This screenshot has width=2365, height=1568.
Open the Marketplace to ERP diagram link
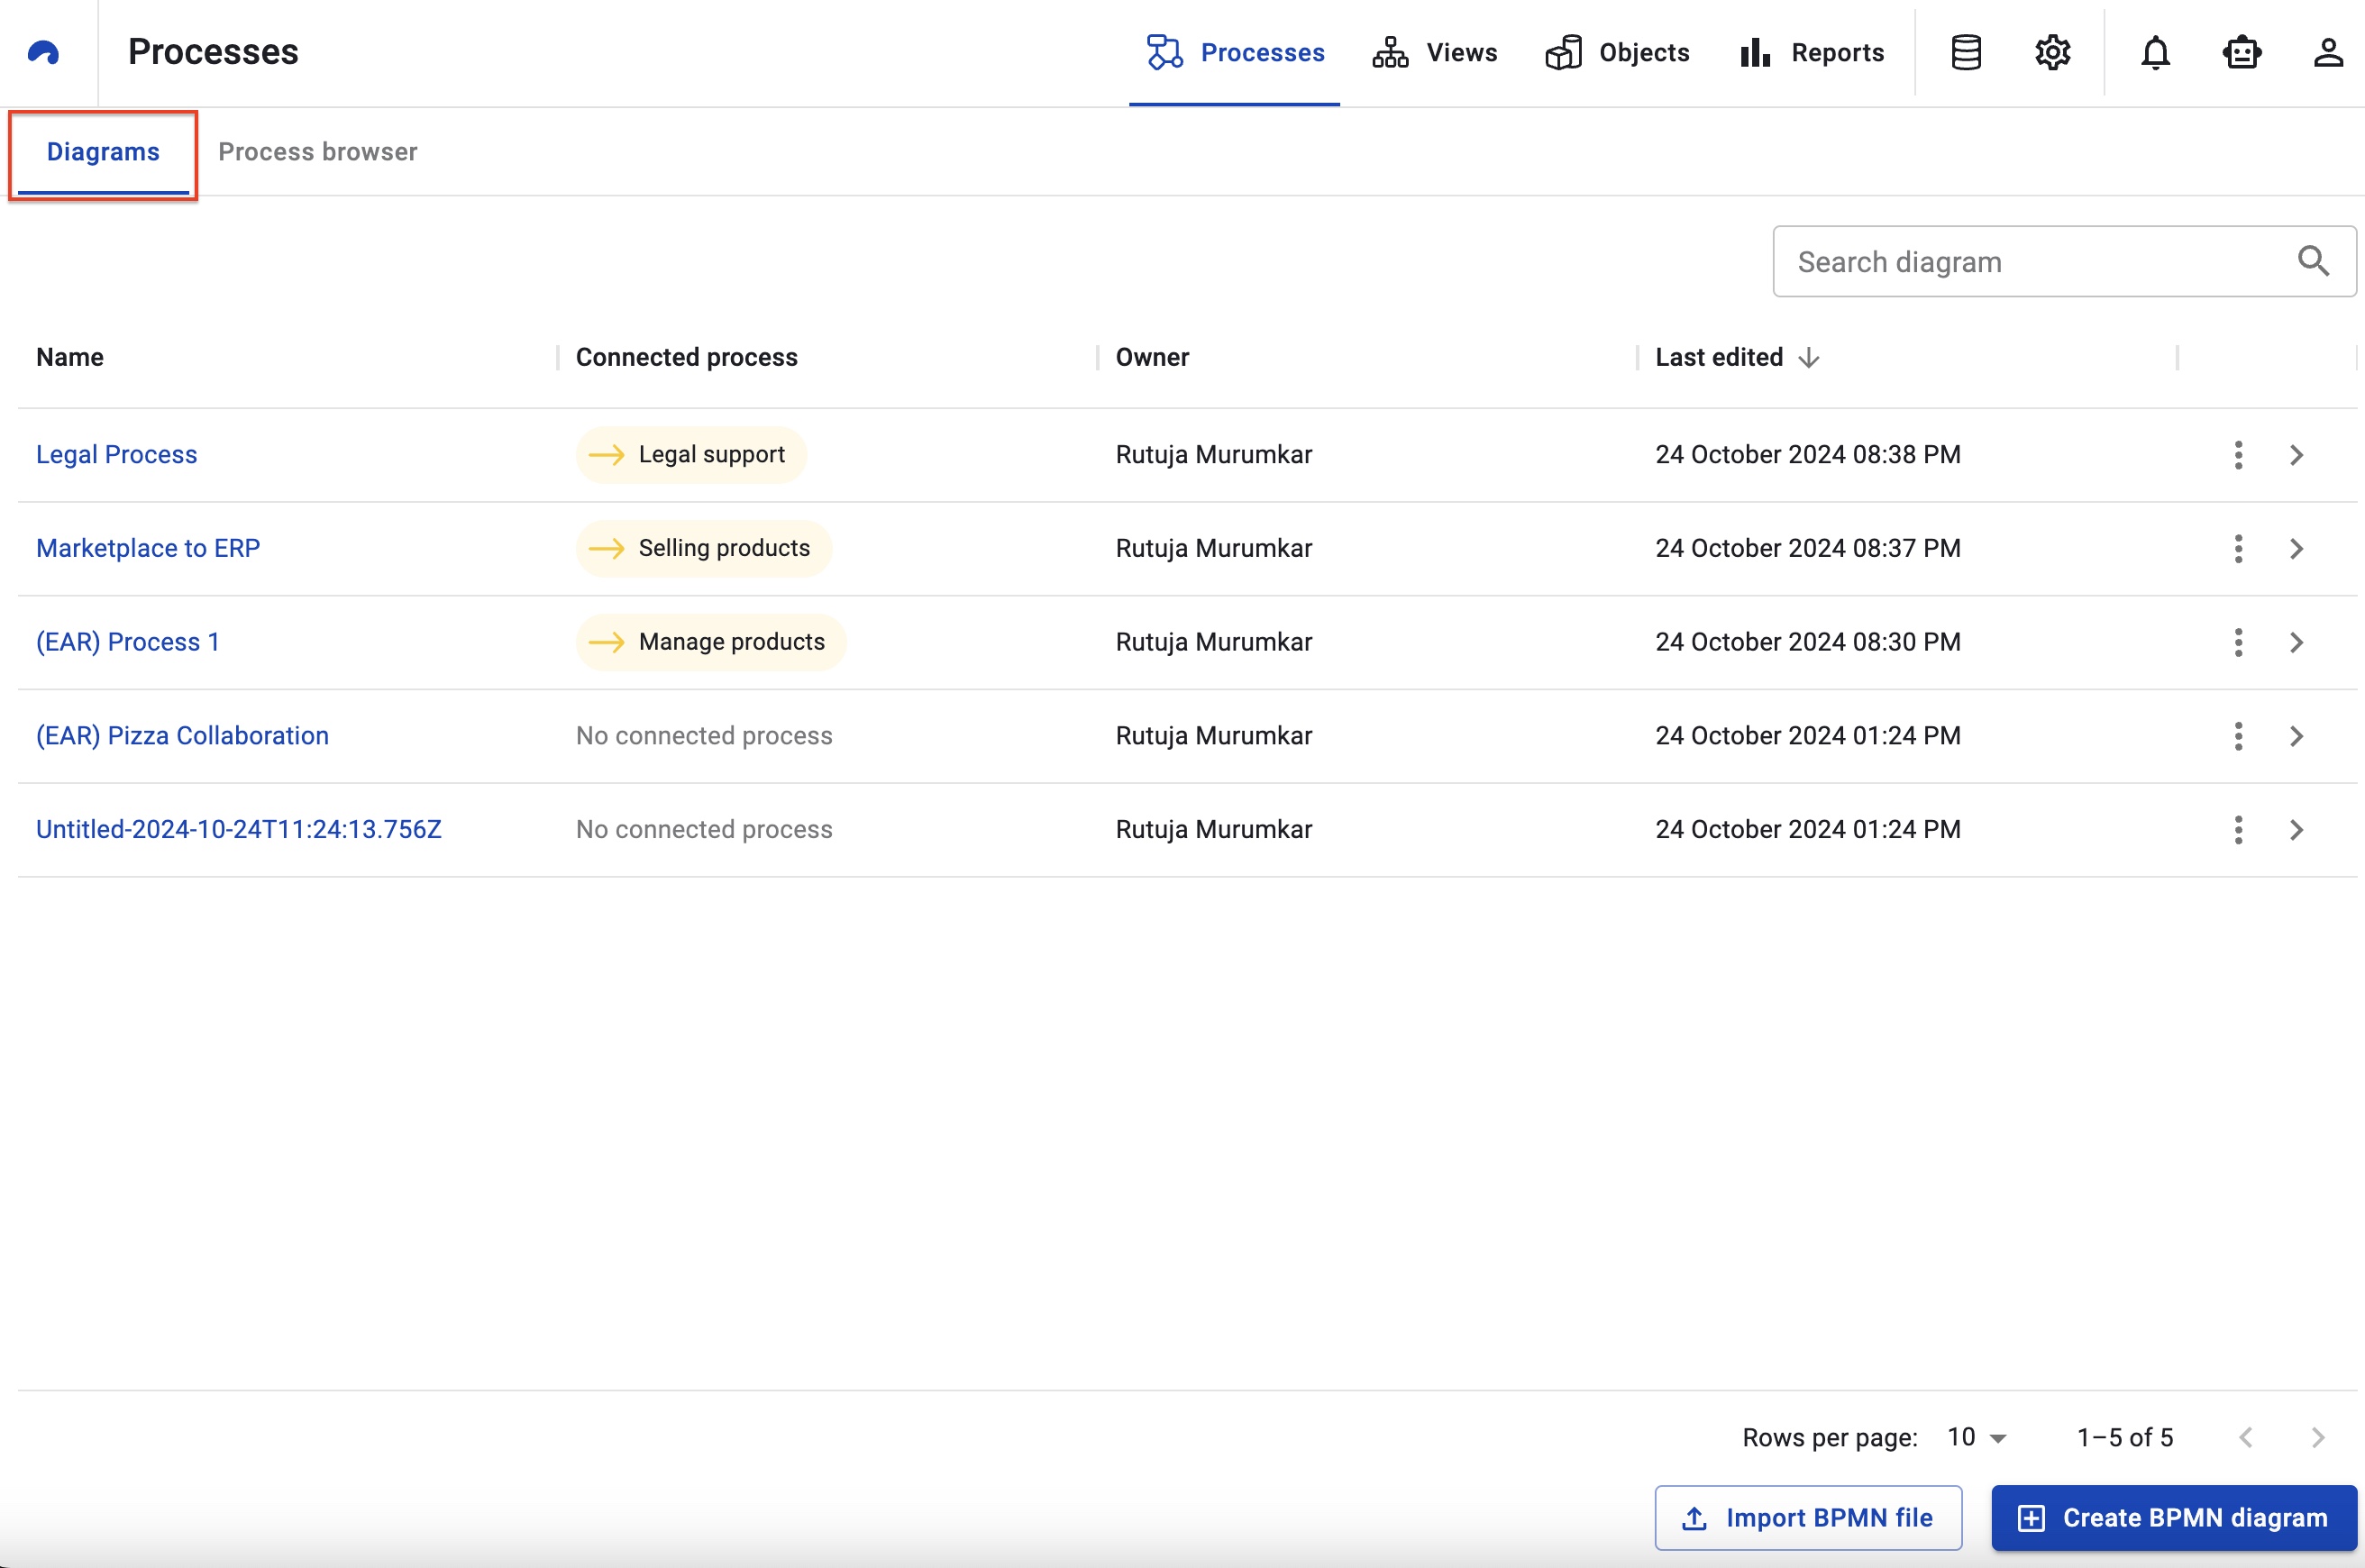pyautogui.click(x=148, y=549)
